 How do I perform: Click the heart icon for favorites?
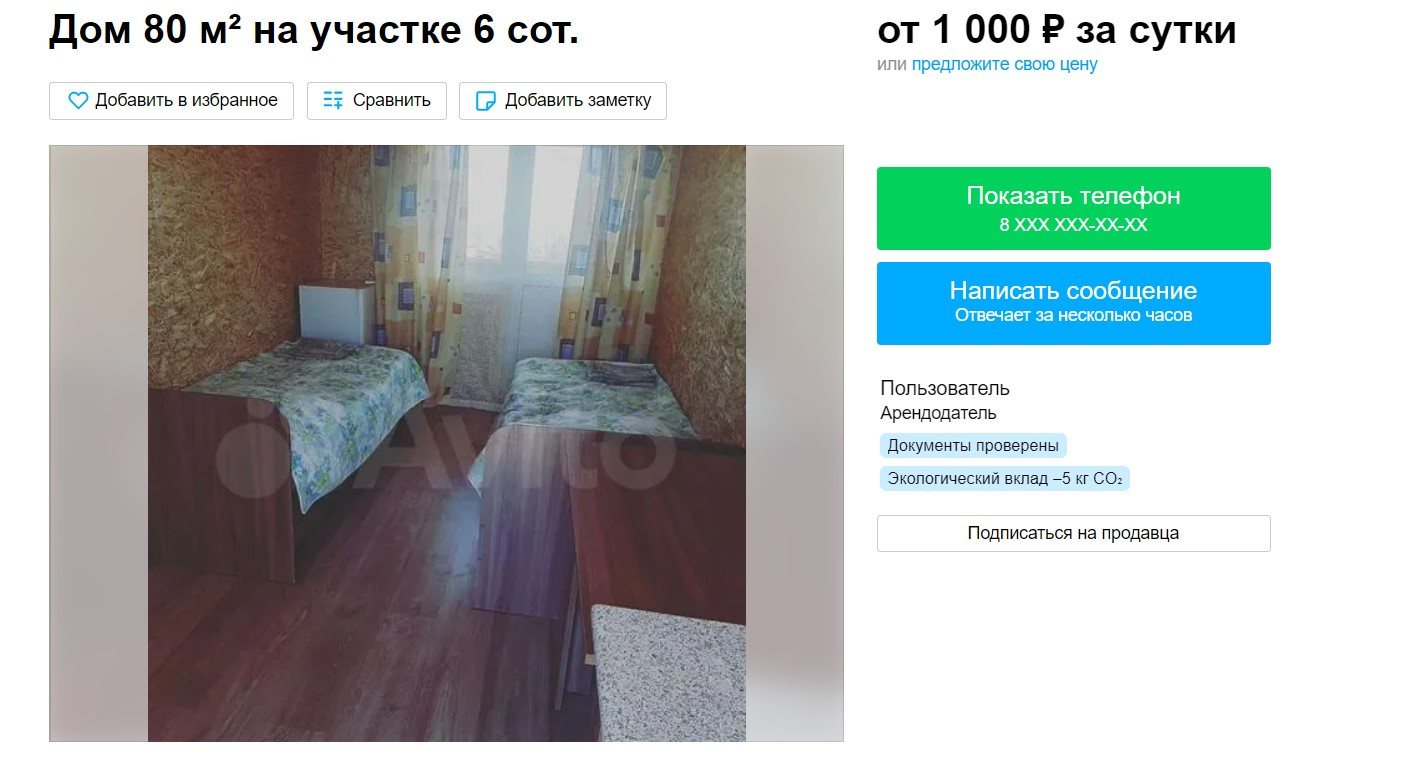(x=78, y=101)
